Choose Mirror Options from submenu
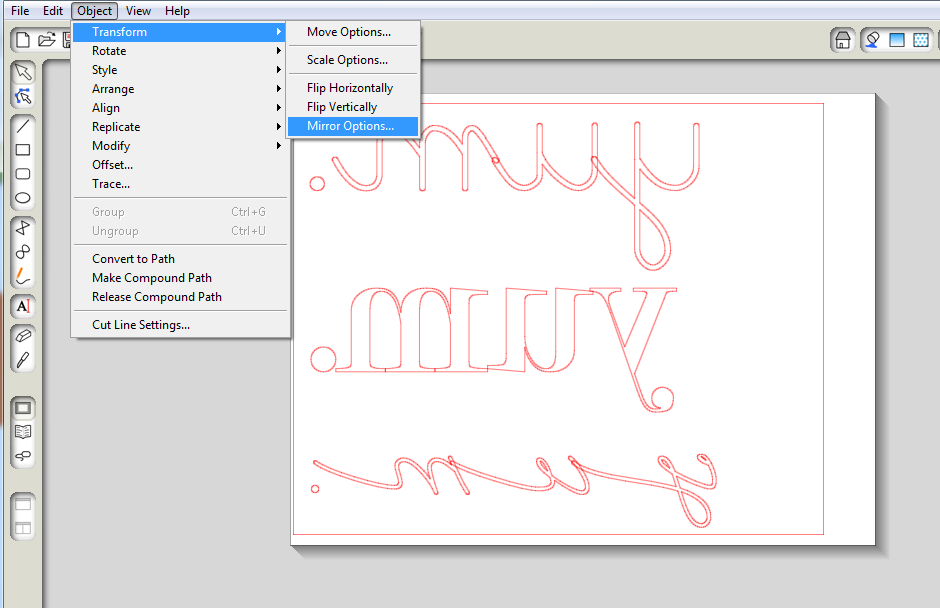The width and height of the screenshot is (940, 608). tap(352, 126)
